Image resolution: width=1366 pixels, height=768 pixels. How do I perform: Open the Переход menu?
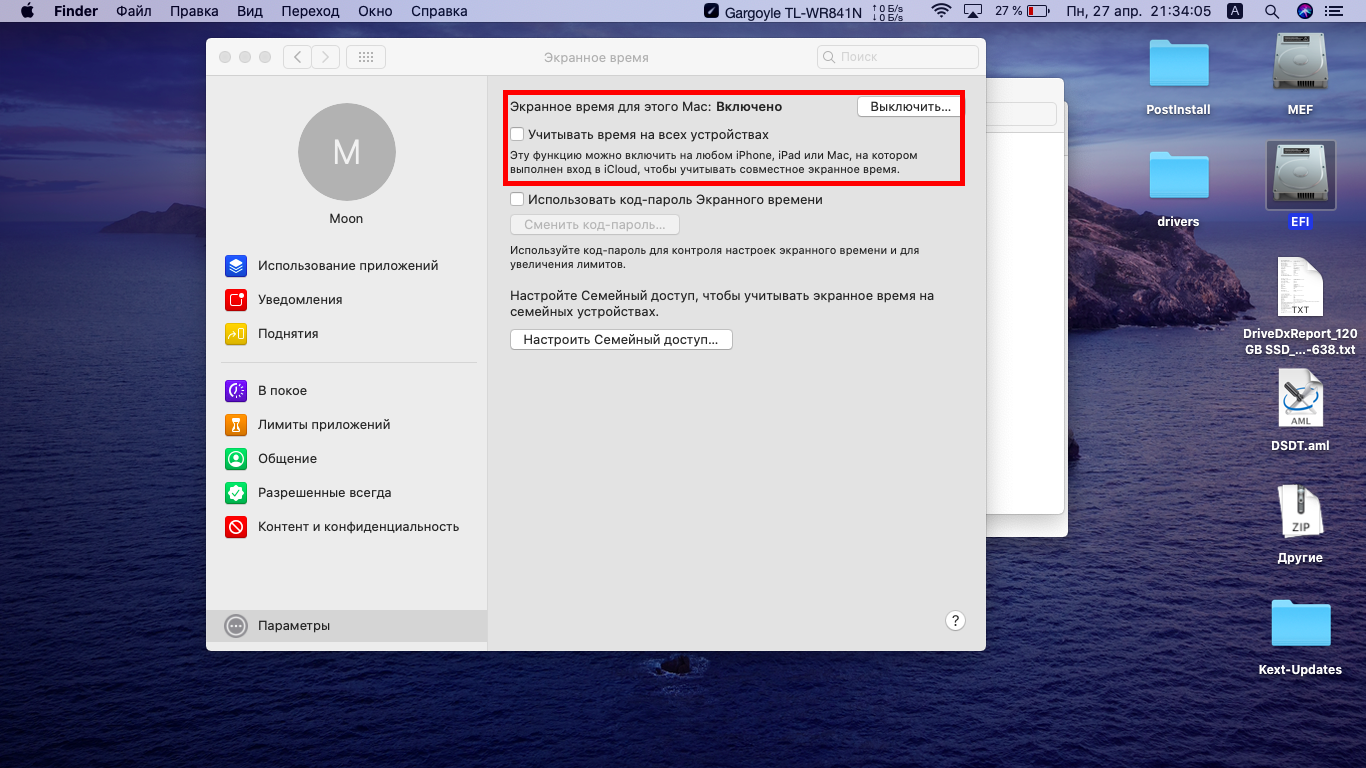(x=310, y=11)
